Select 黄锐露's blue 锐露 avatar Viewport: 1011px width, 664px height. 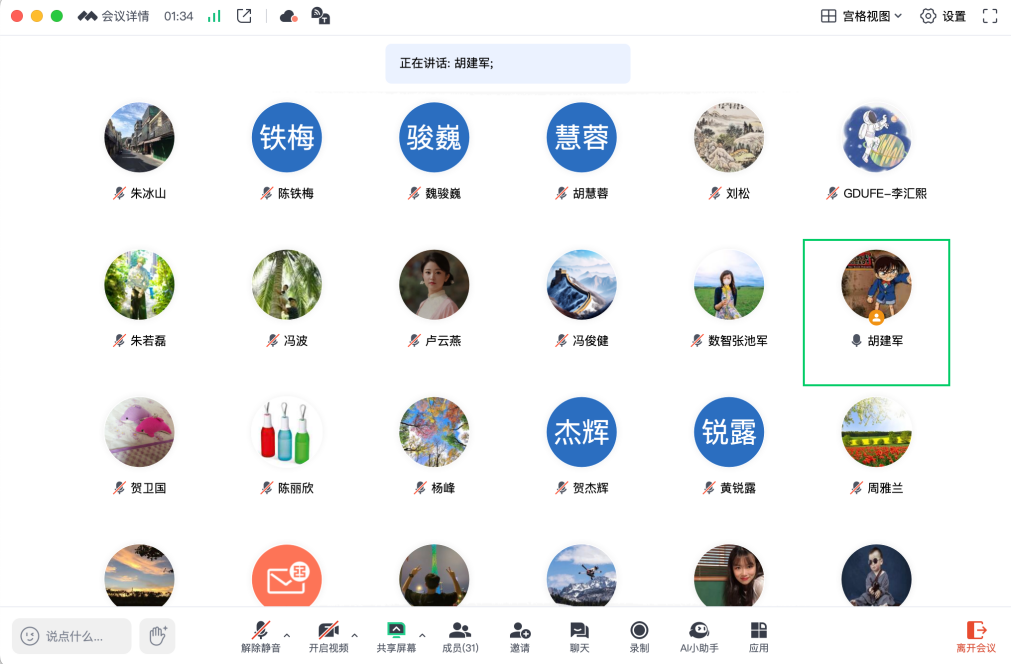(x=729, y=432)
